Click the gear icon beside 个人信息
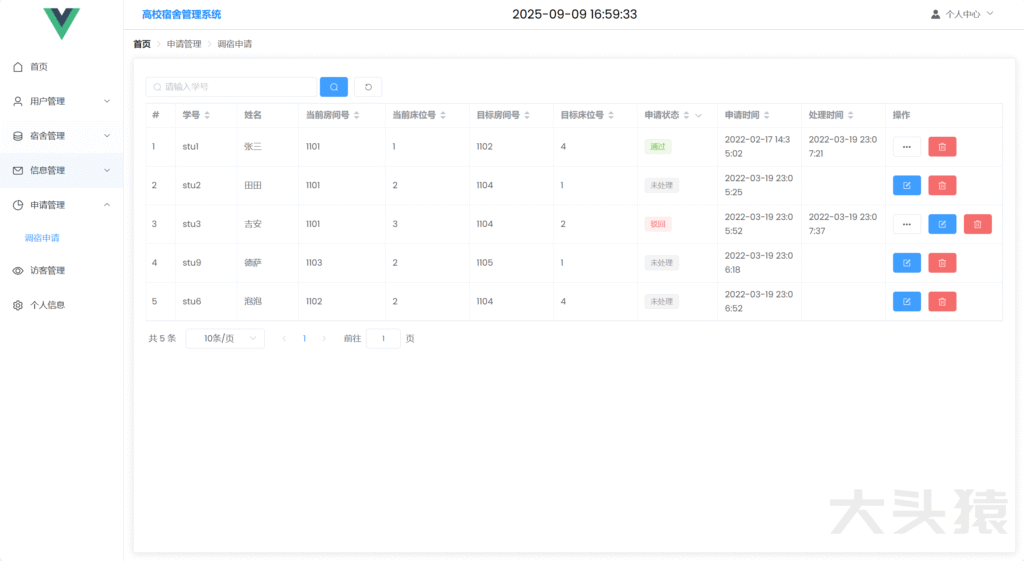1024x561 pixels. [18, 305]
